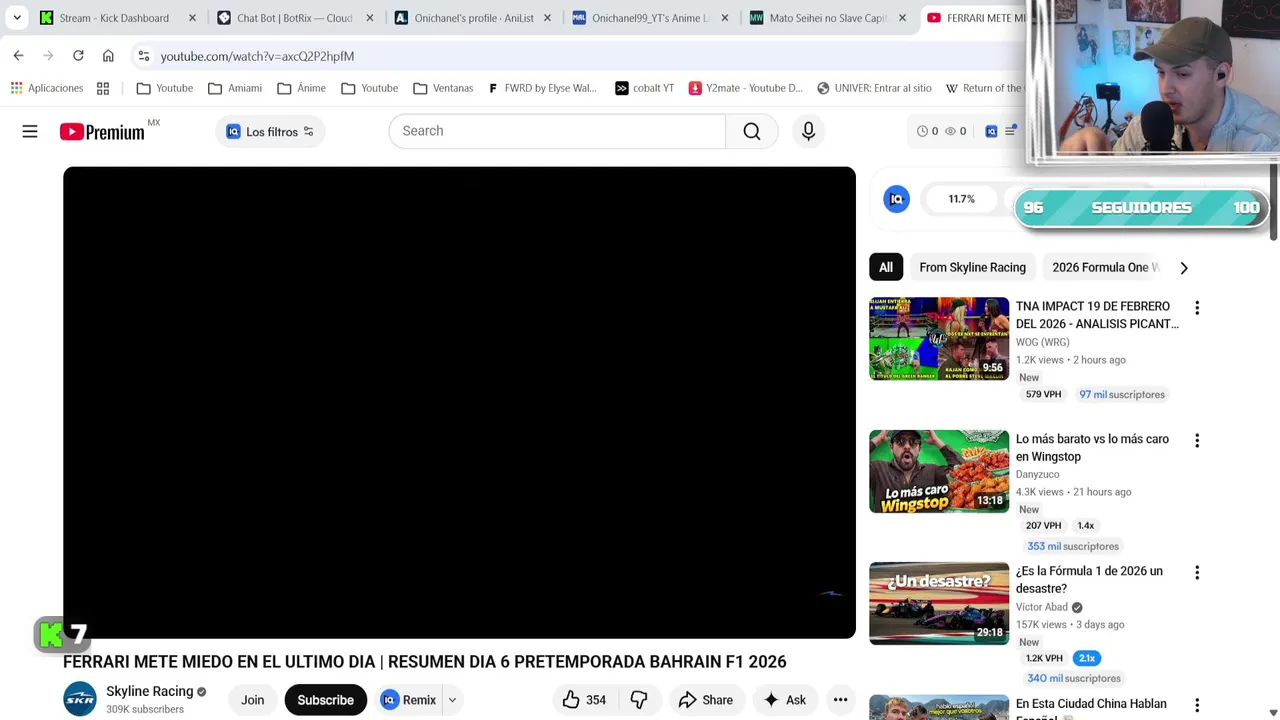Open options for Fórmula 1 2026 video
1280x720 pixels.
[x=1197, y=573]
